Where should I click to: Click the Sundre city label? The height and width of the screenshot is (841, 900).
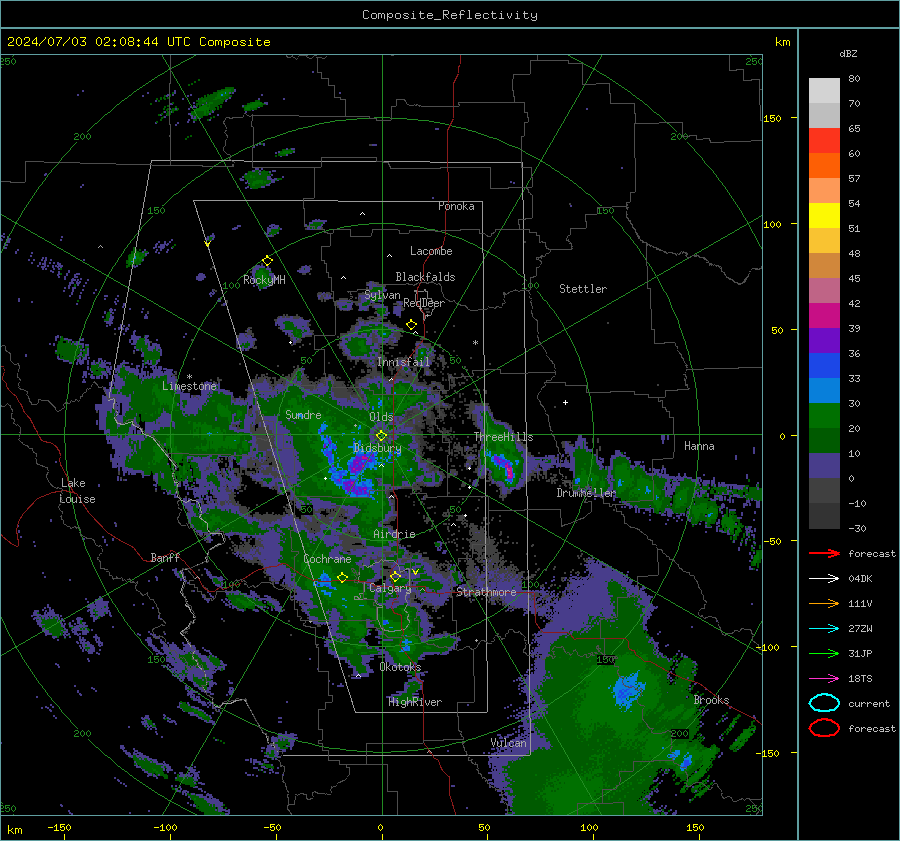(x=303, y=414)
